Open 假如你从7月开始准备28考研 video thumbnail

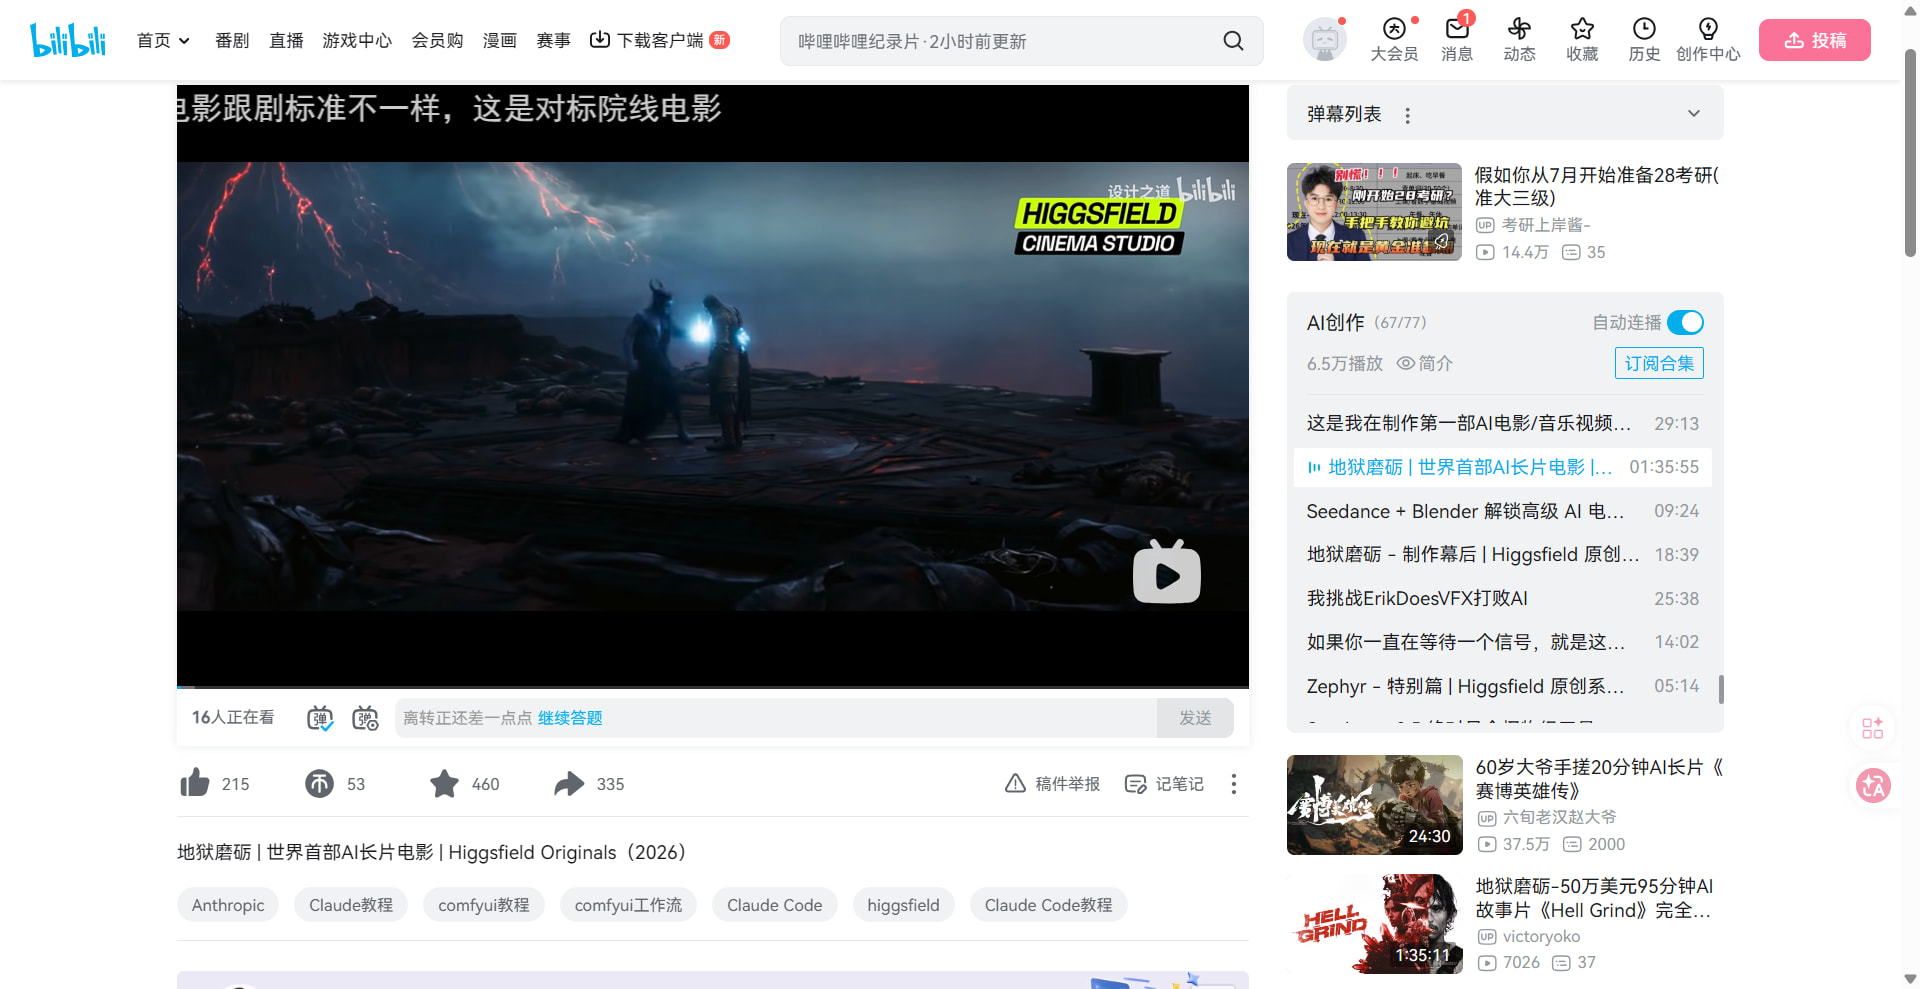[1374, 212]
